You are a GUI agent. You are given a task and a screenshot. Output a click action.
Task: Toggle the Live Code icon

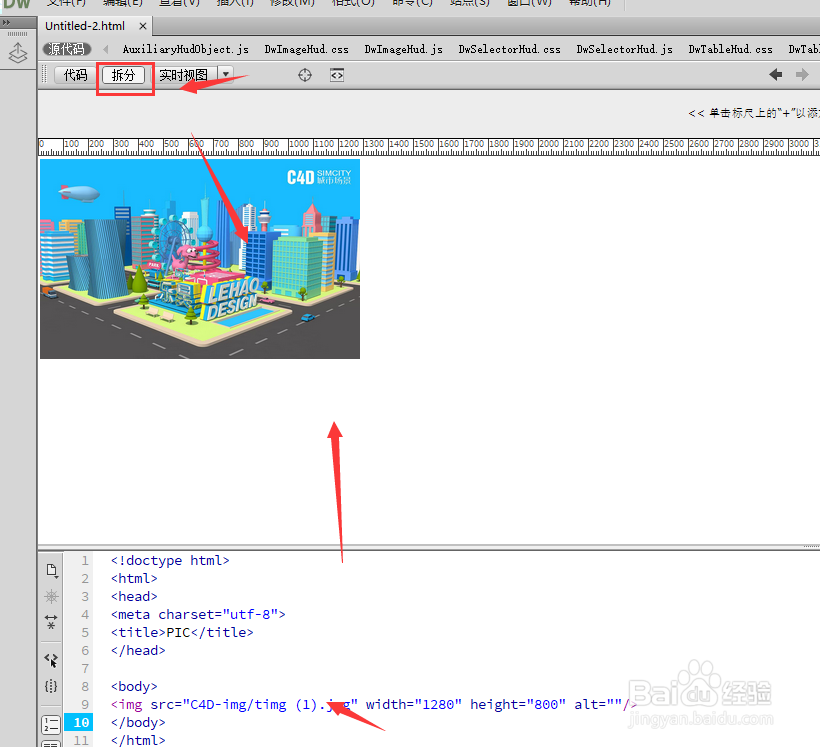[337, 75]
